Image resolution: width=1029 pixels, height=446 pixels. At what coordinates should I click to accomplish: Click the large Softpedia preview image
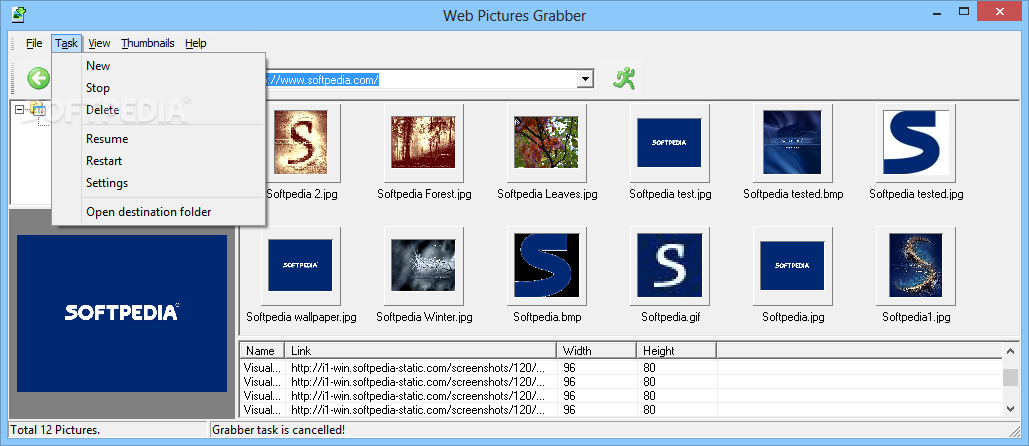click(121, 314)
